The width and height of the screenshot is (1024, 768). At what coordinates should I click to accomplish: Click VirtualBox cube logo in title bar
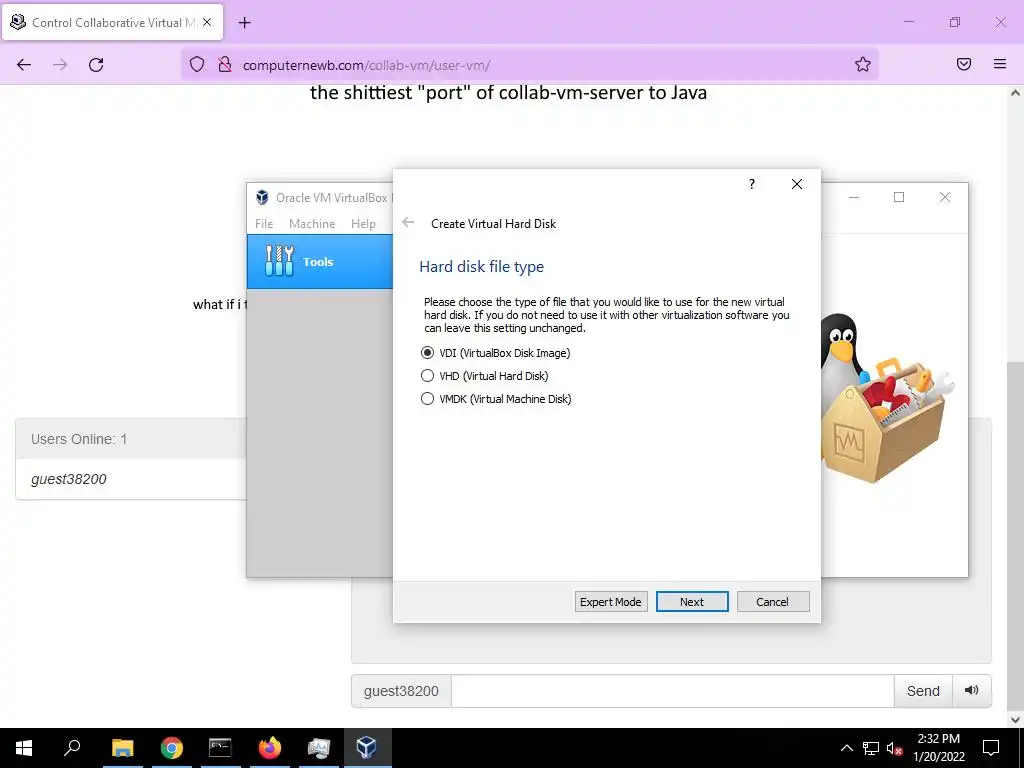click(x=262, y=197)
